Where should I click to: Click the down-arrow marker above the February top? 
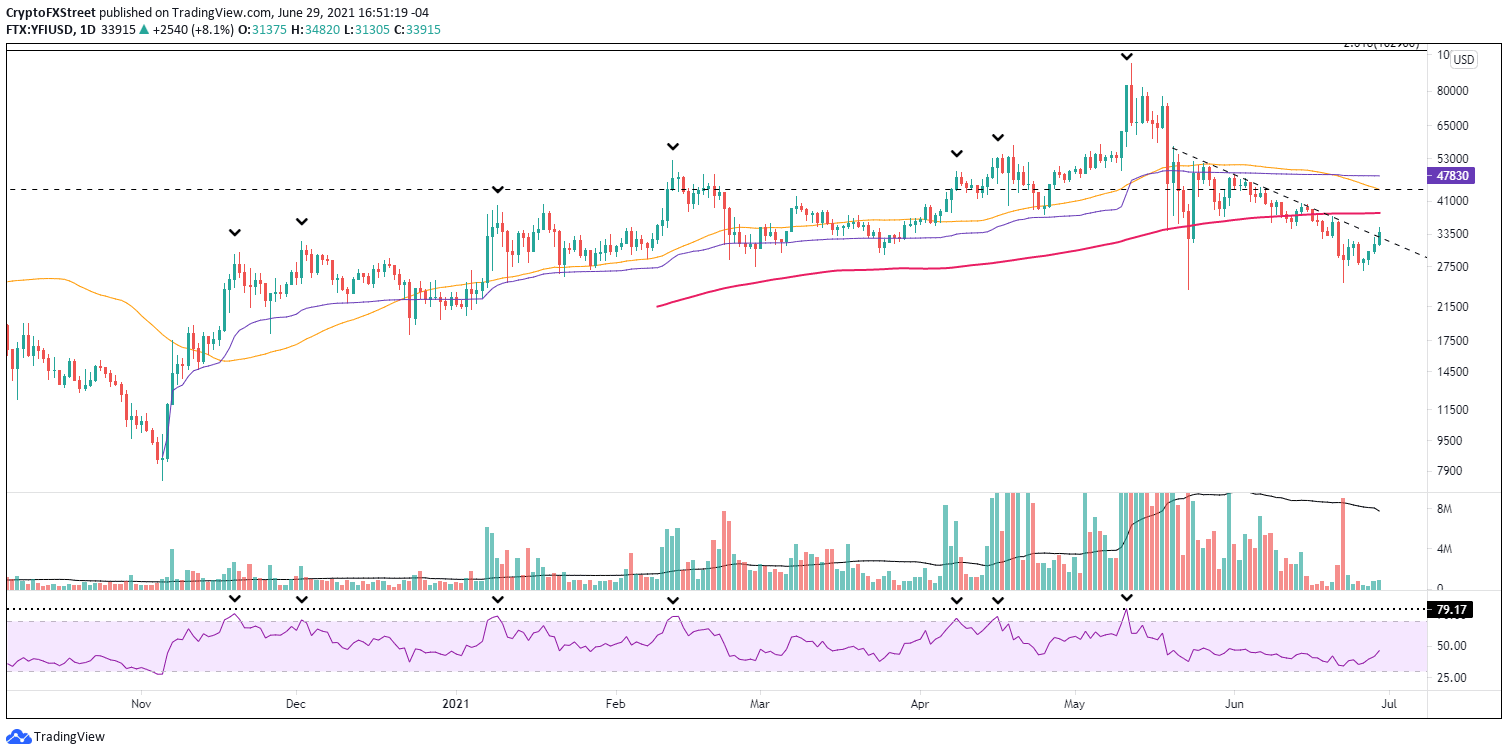point(672,146)
